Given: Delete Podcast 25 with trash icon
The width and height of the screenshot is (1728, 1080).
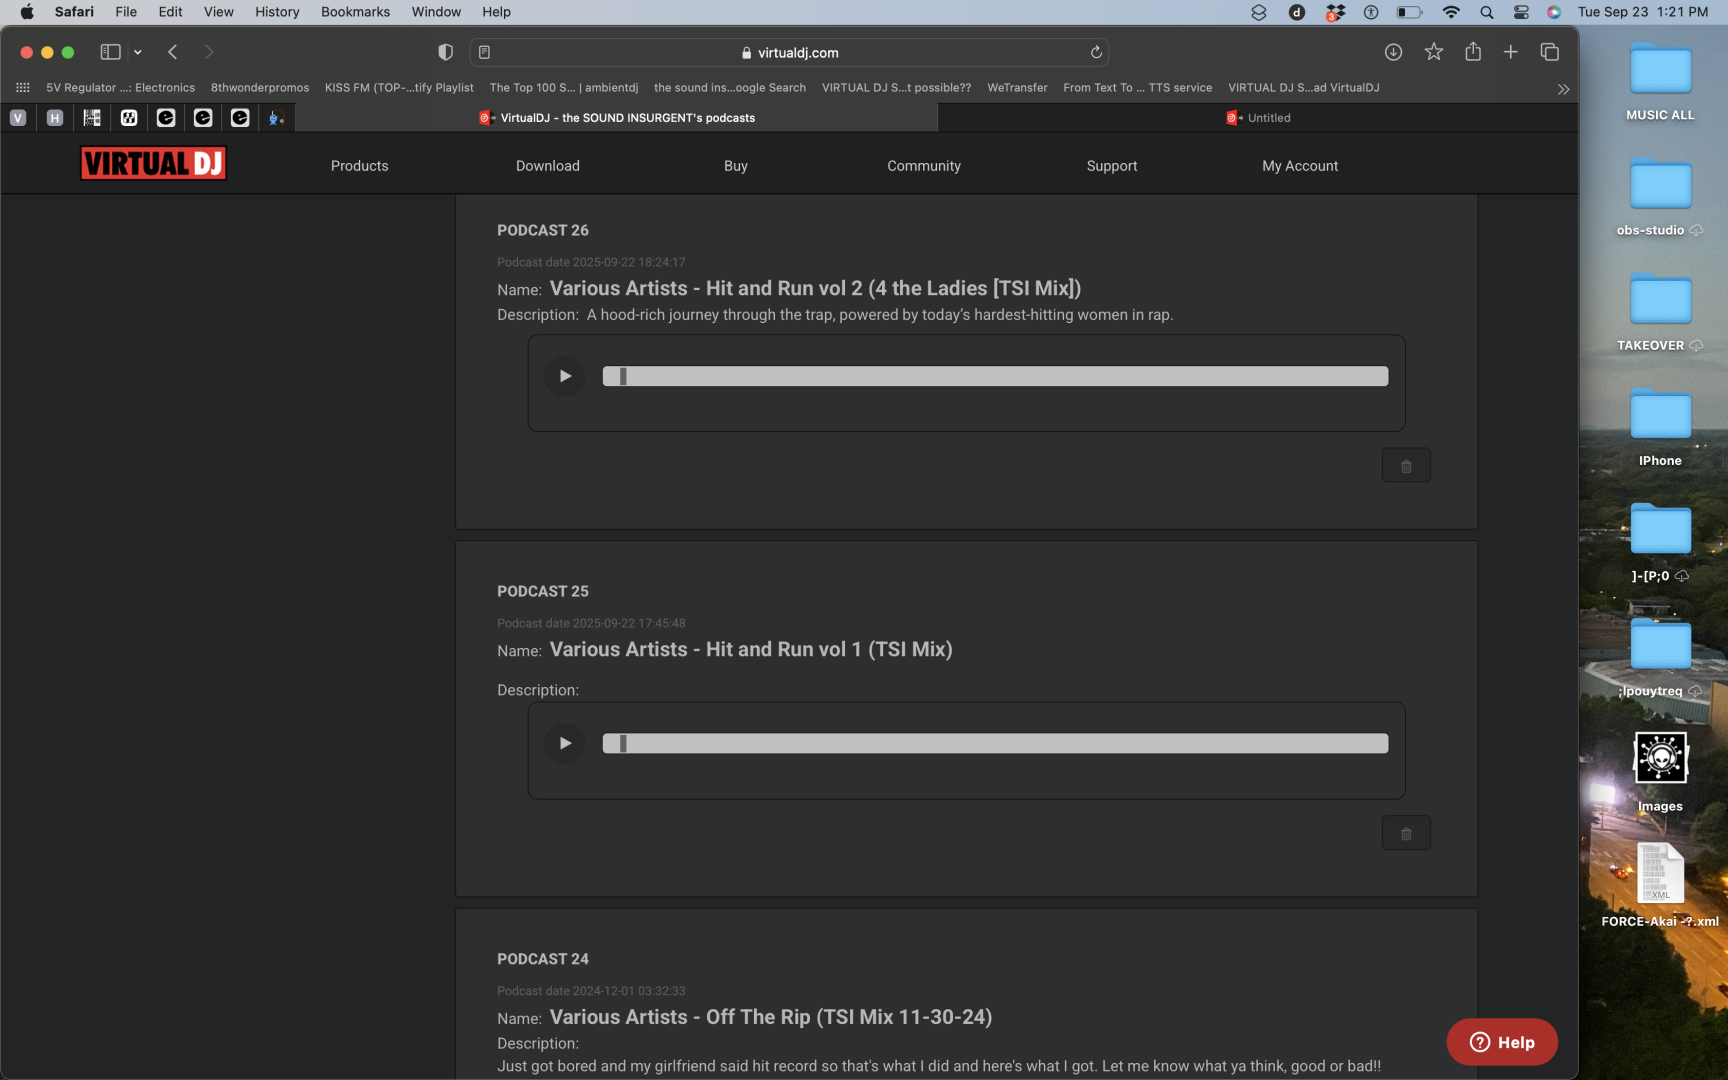Looking at the screenshot, I should tap(1406, 833).
